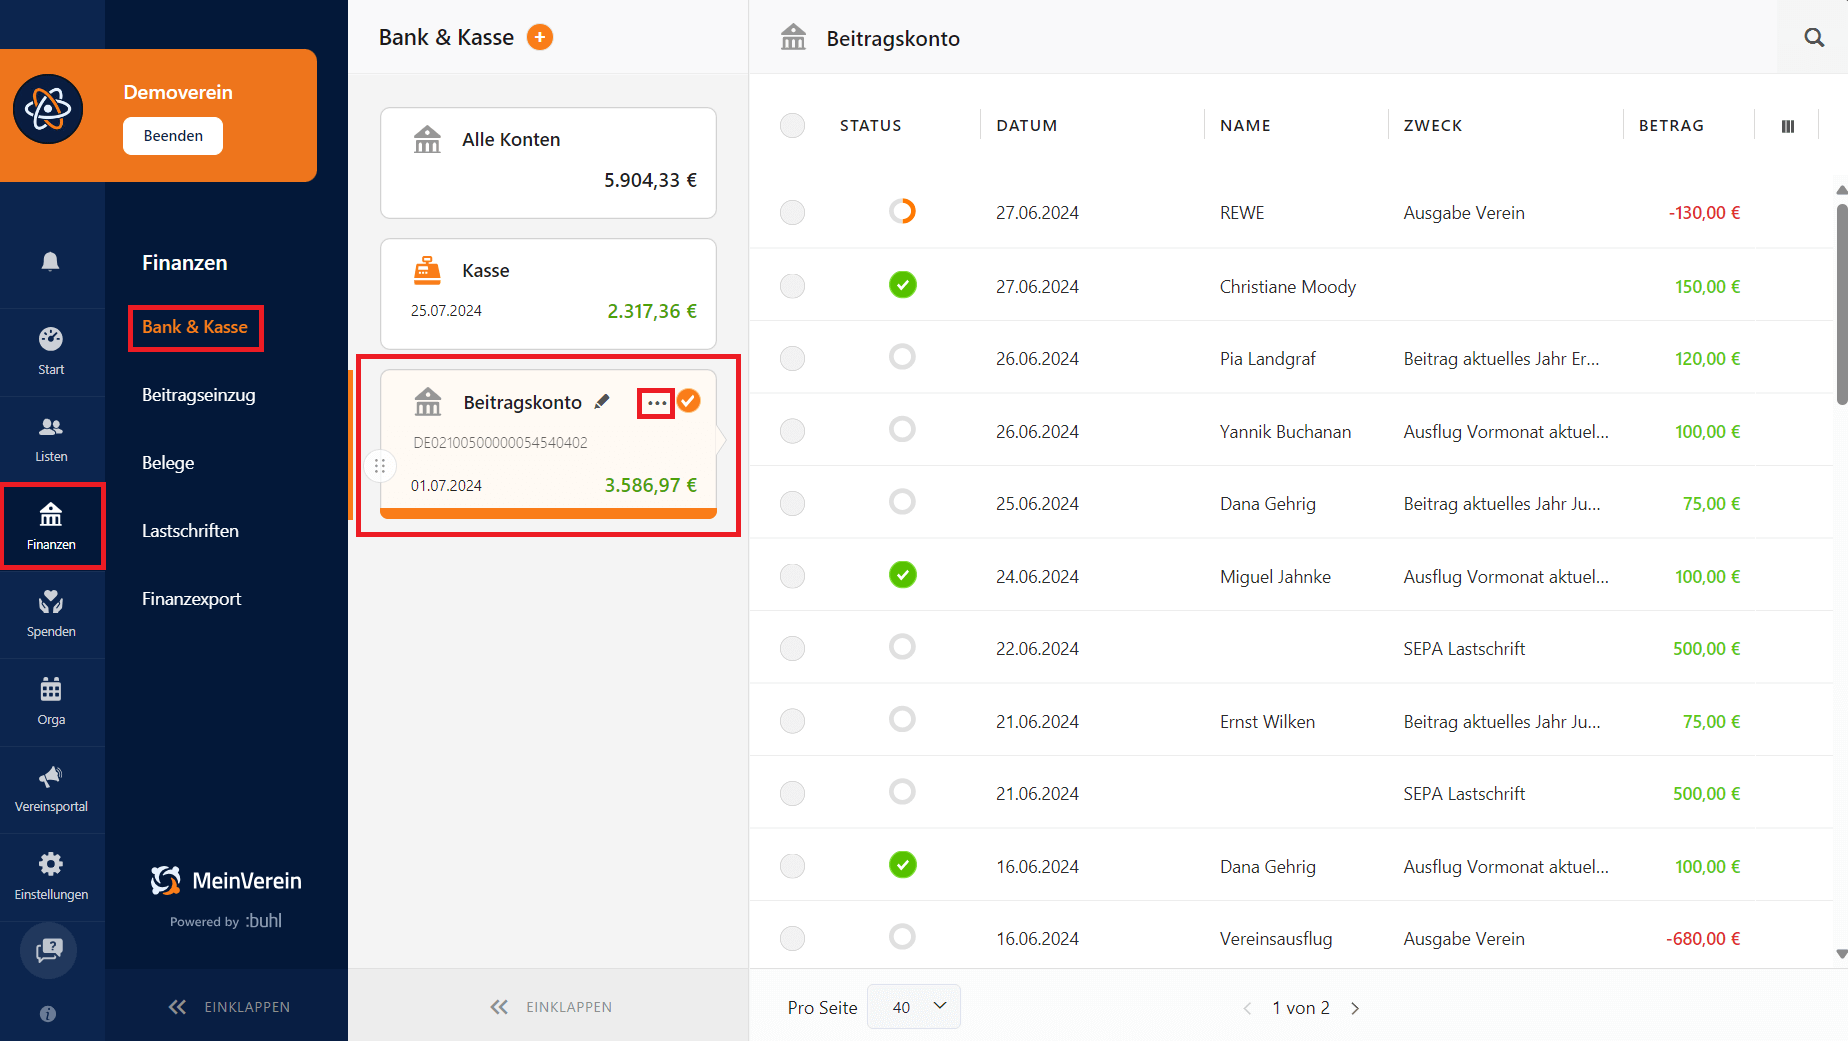
Task: Grab the drag handle beside Beitragskonto card
Action: tap(380, 466)
